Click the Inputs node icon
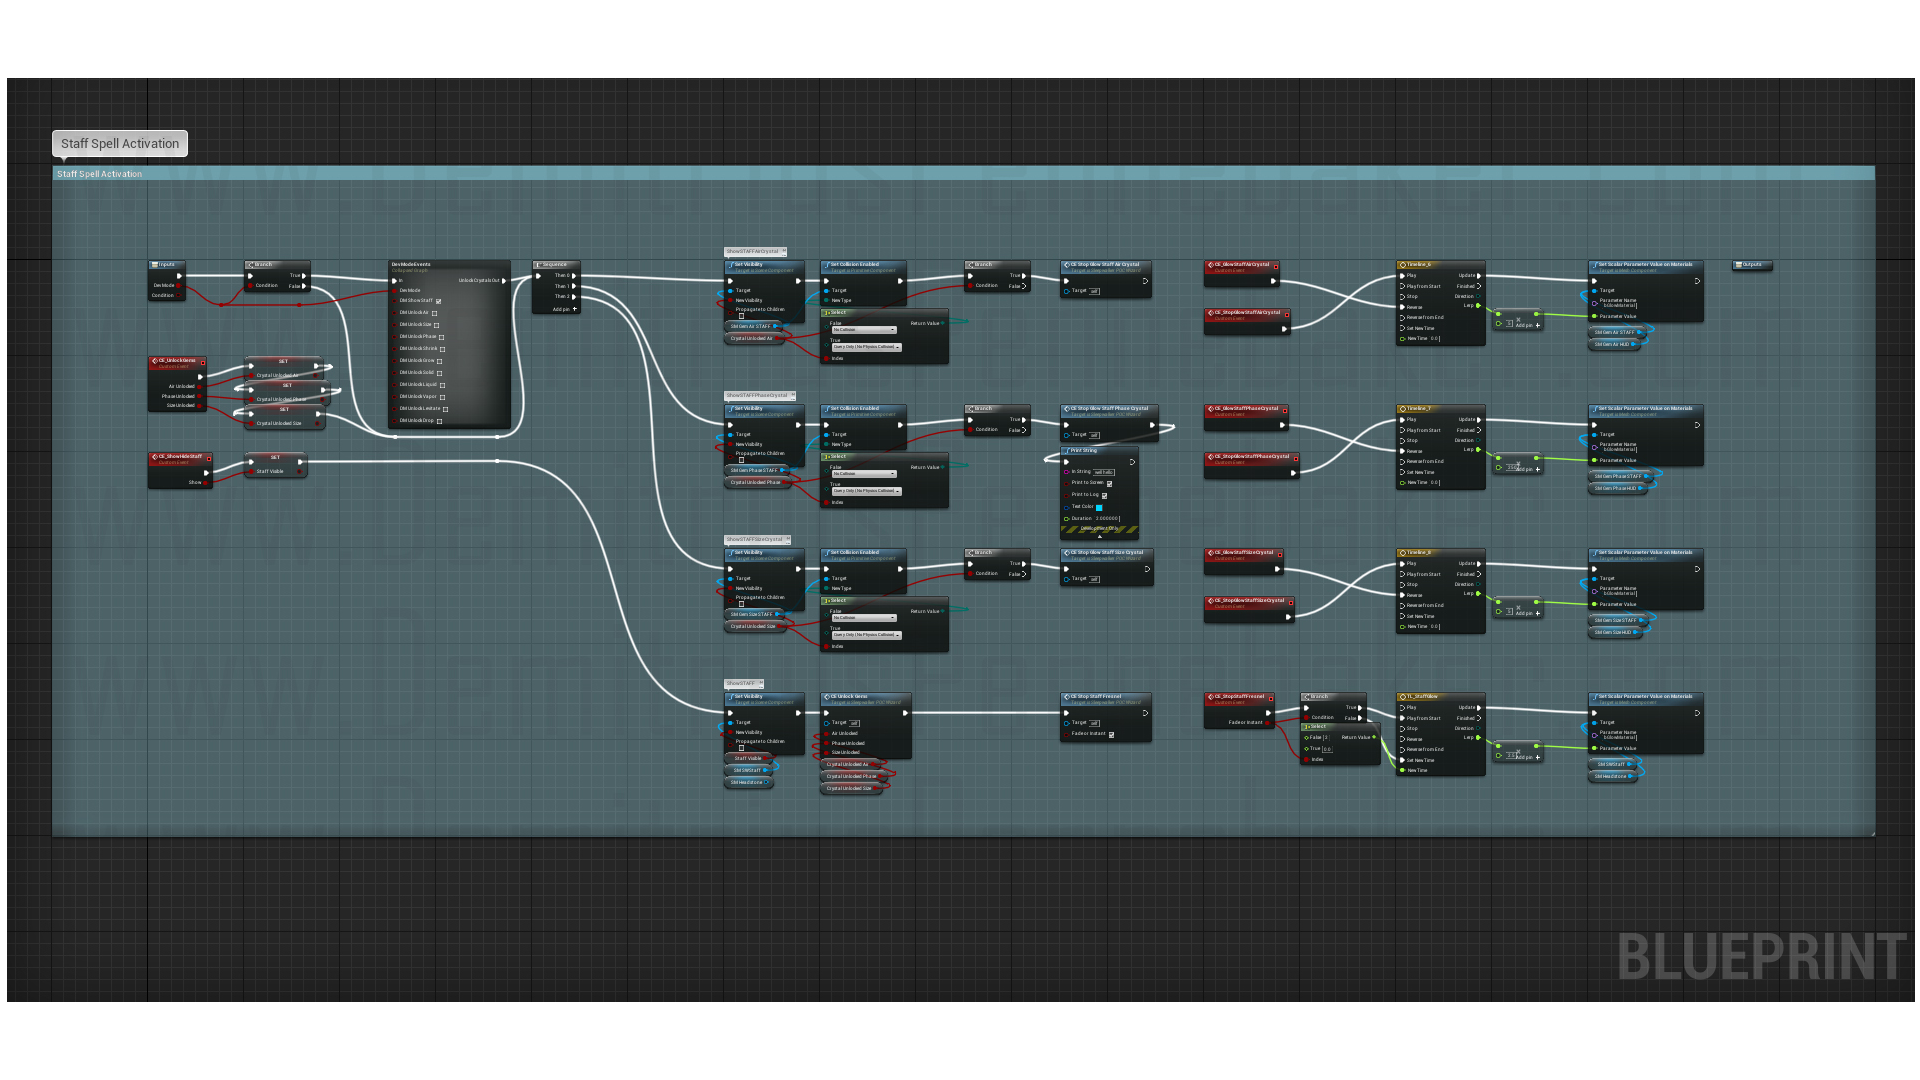This screenshot has width=1920, height=1080. tap(155, 265)
